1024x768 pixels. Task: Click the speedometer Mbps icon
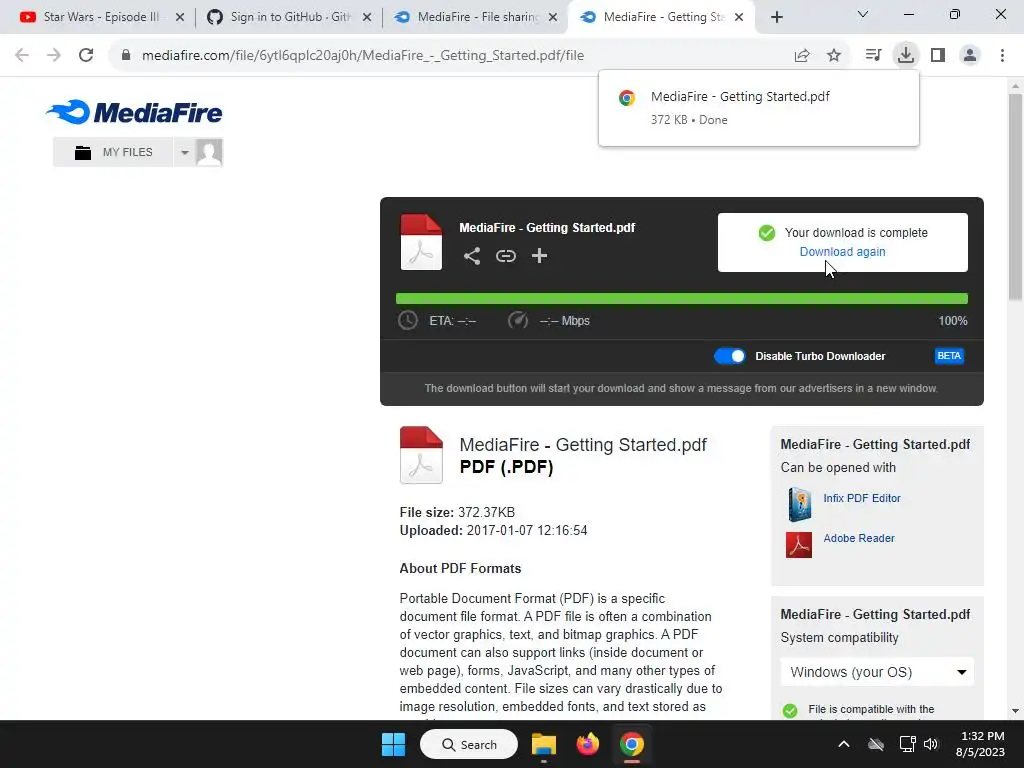[x=518, y=321]
